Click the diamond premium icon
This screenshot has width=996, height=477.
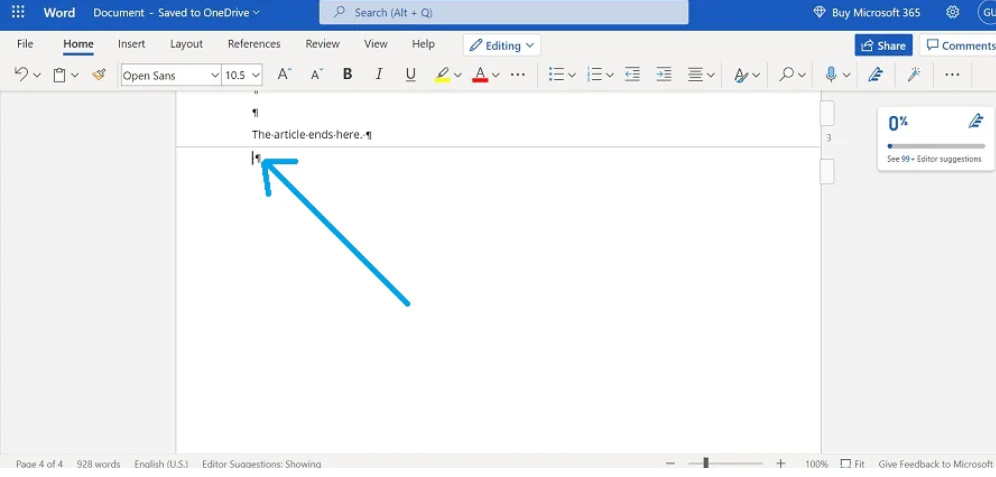pyautogui.click(x=819, y=12)
